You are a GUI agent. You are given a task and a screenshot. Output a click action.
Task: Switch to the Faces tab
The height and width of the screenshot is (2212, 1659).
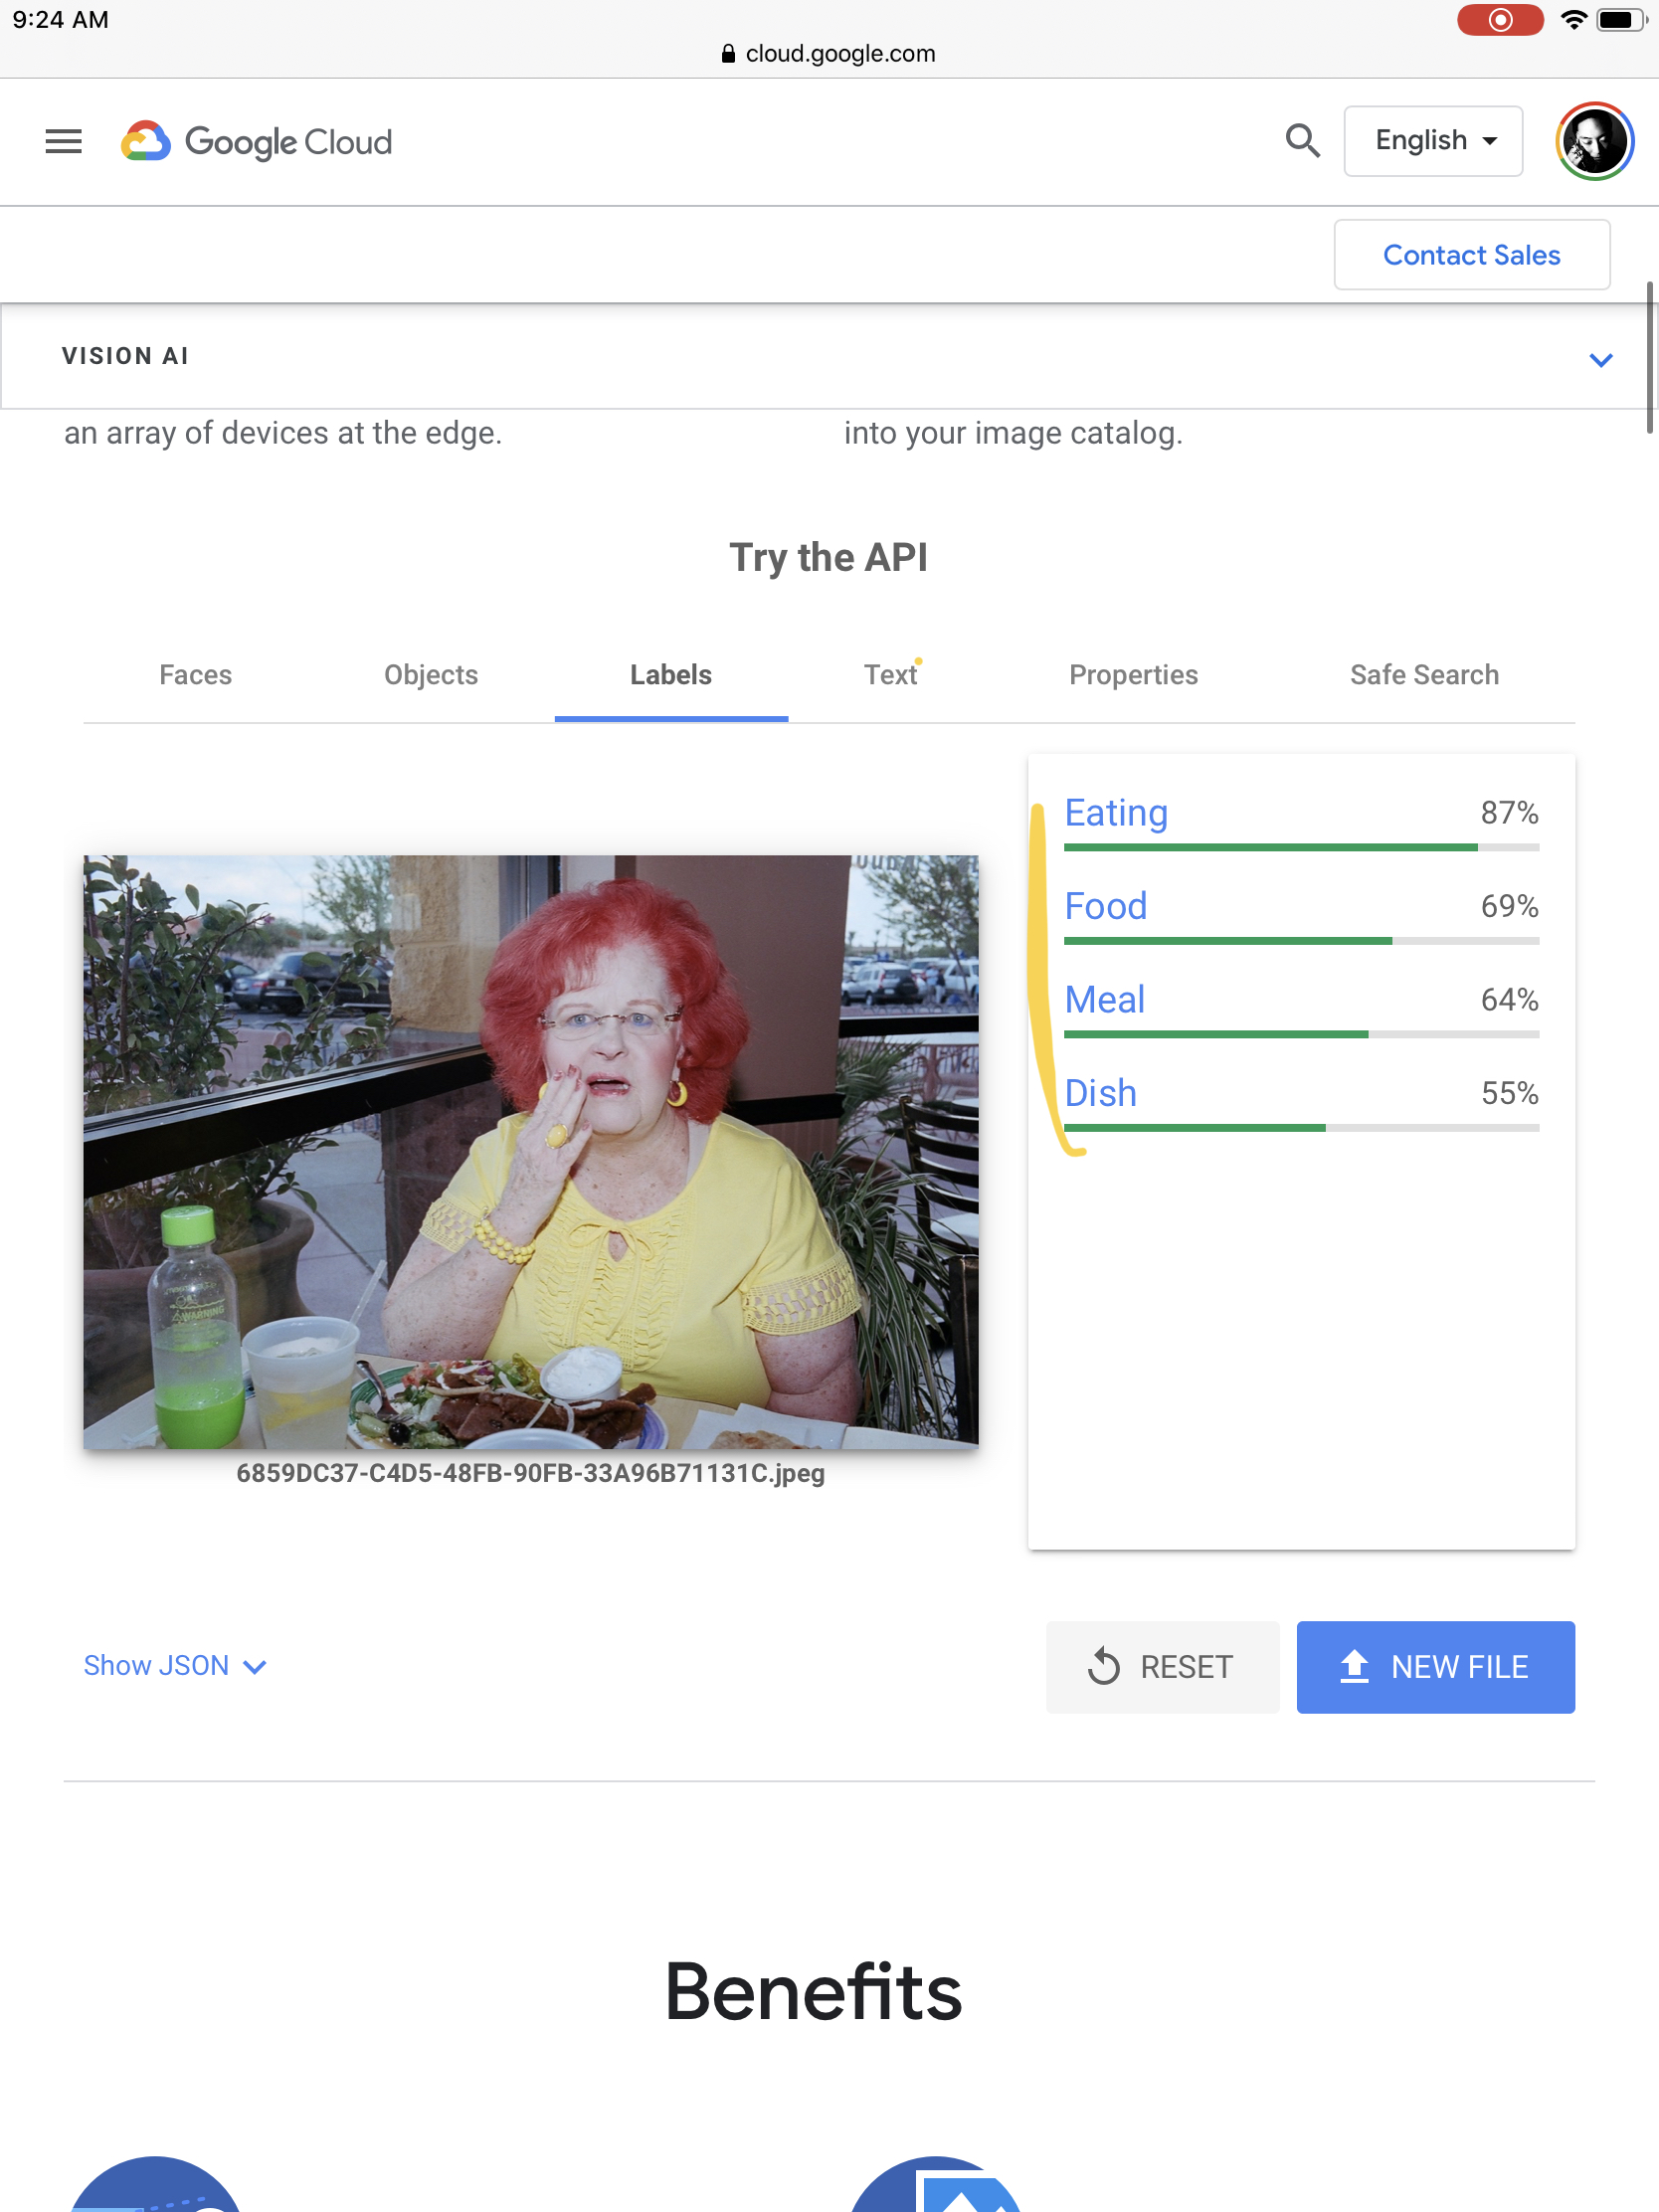[x=196, y=675]
